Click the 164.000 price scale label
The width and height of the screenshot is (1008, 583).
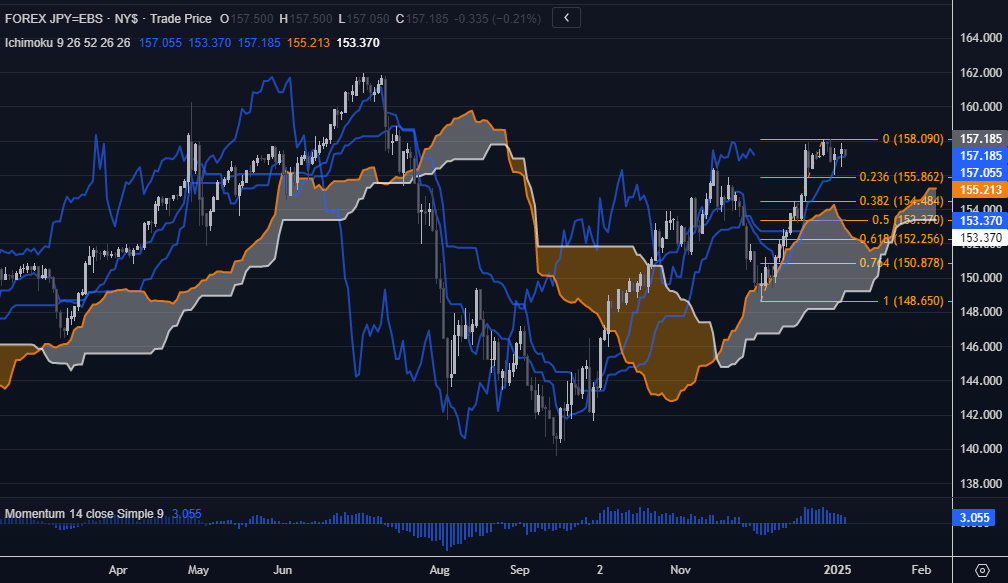[980, 38]
